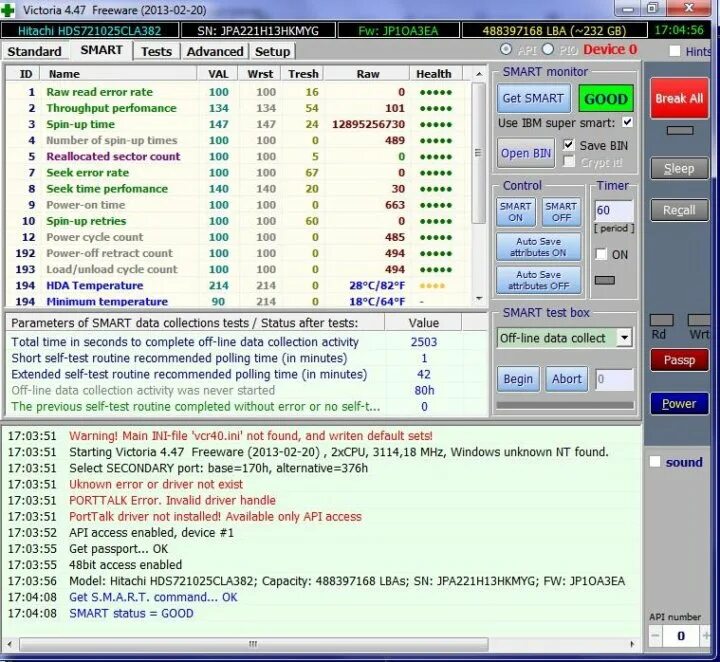
Task: Enable the Hints checkbox
Action: [x=675, y=51]
